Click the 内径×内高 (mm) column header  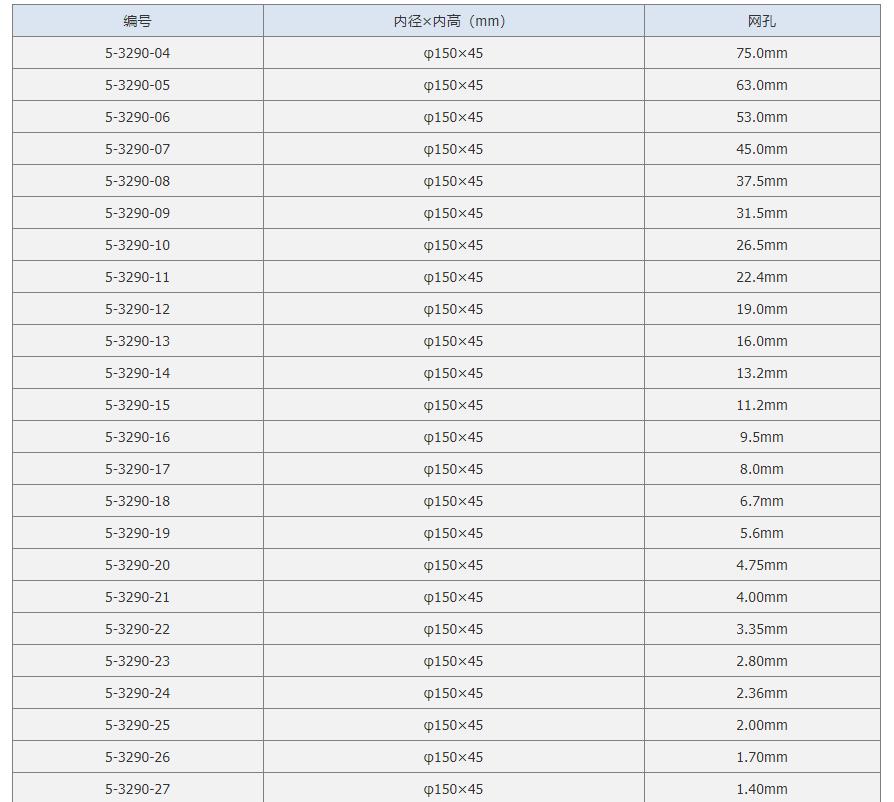click(453, 21)
